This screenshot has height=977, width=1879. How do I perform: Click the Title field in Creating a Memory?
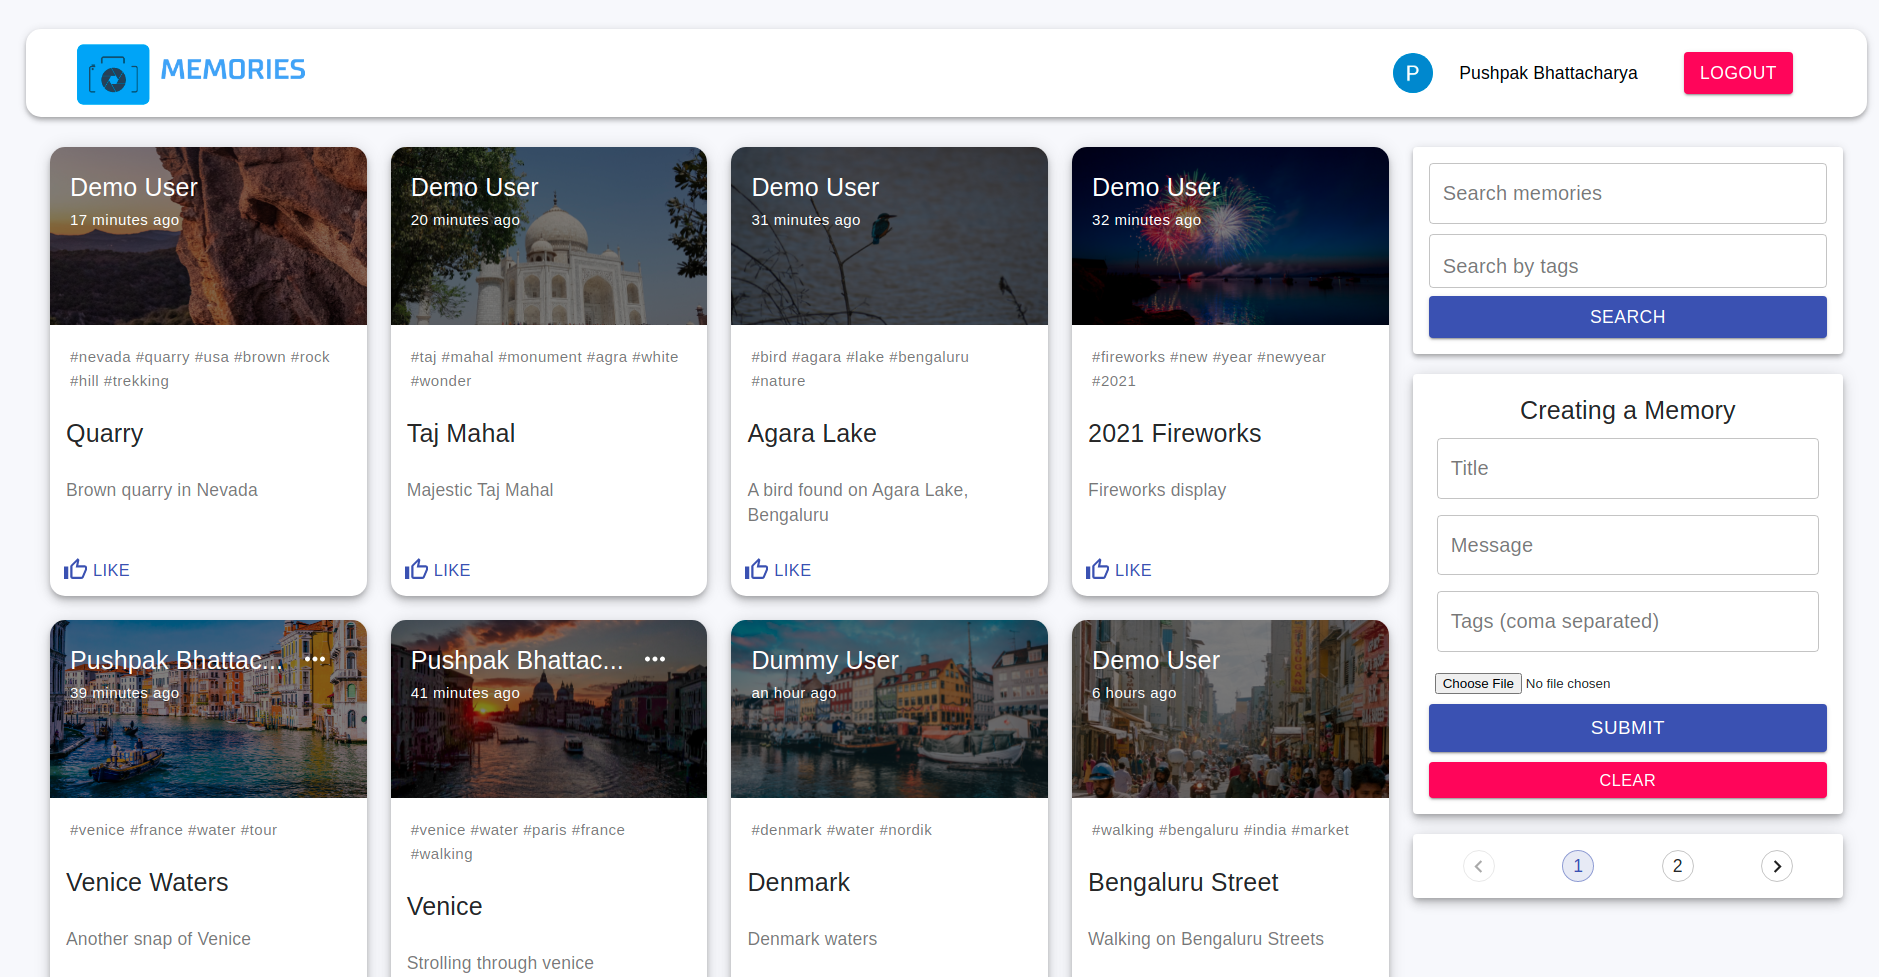coord(1628,468)
